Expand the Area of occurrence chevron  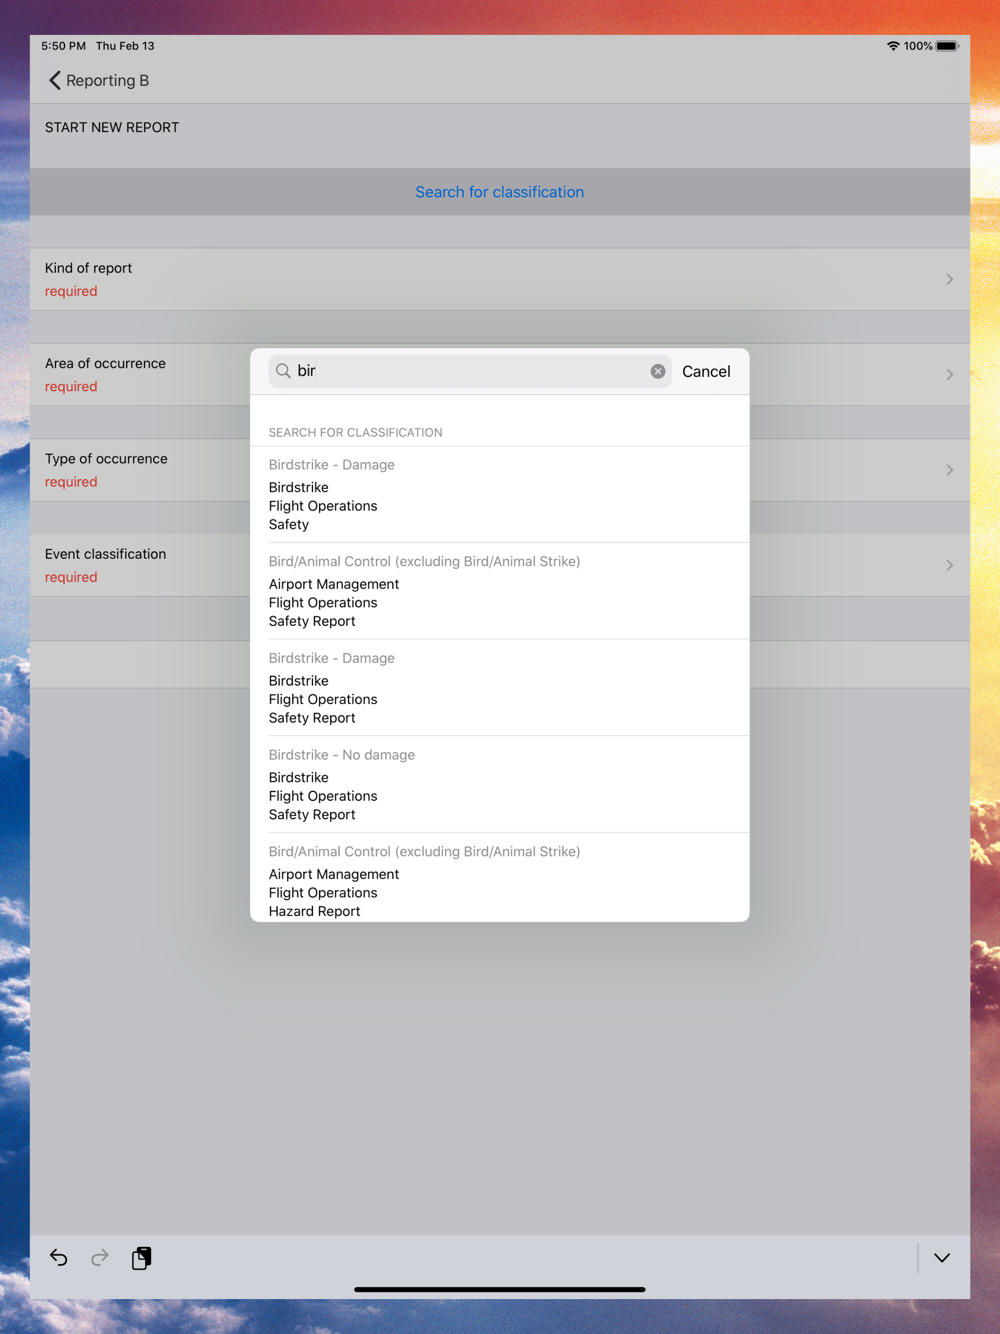949,374
